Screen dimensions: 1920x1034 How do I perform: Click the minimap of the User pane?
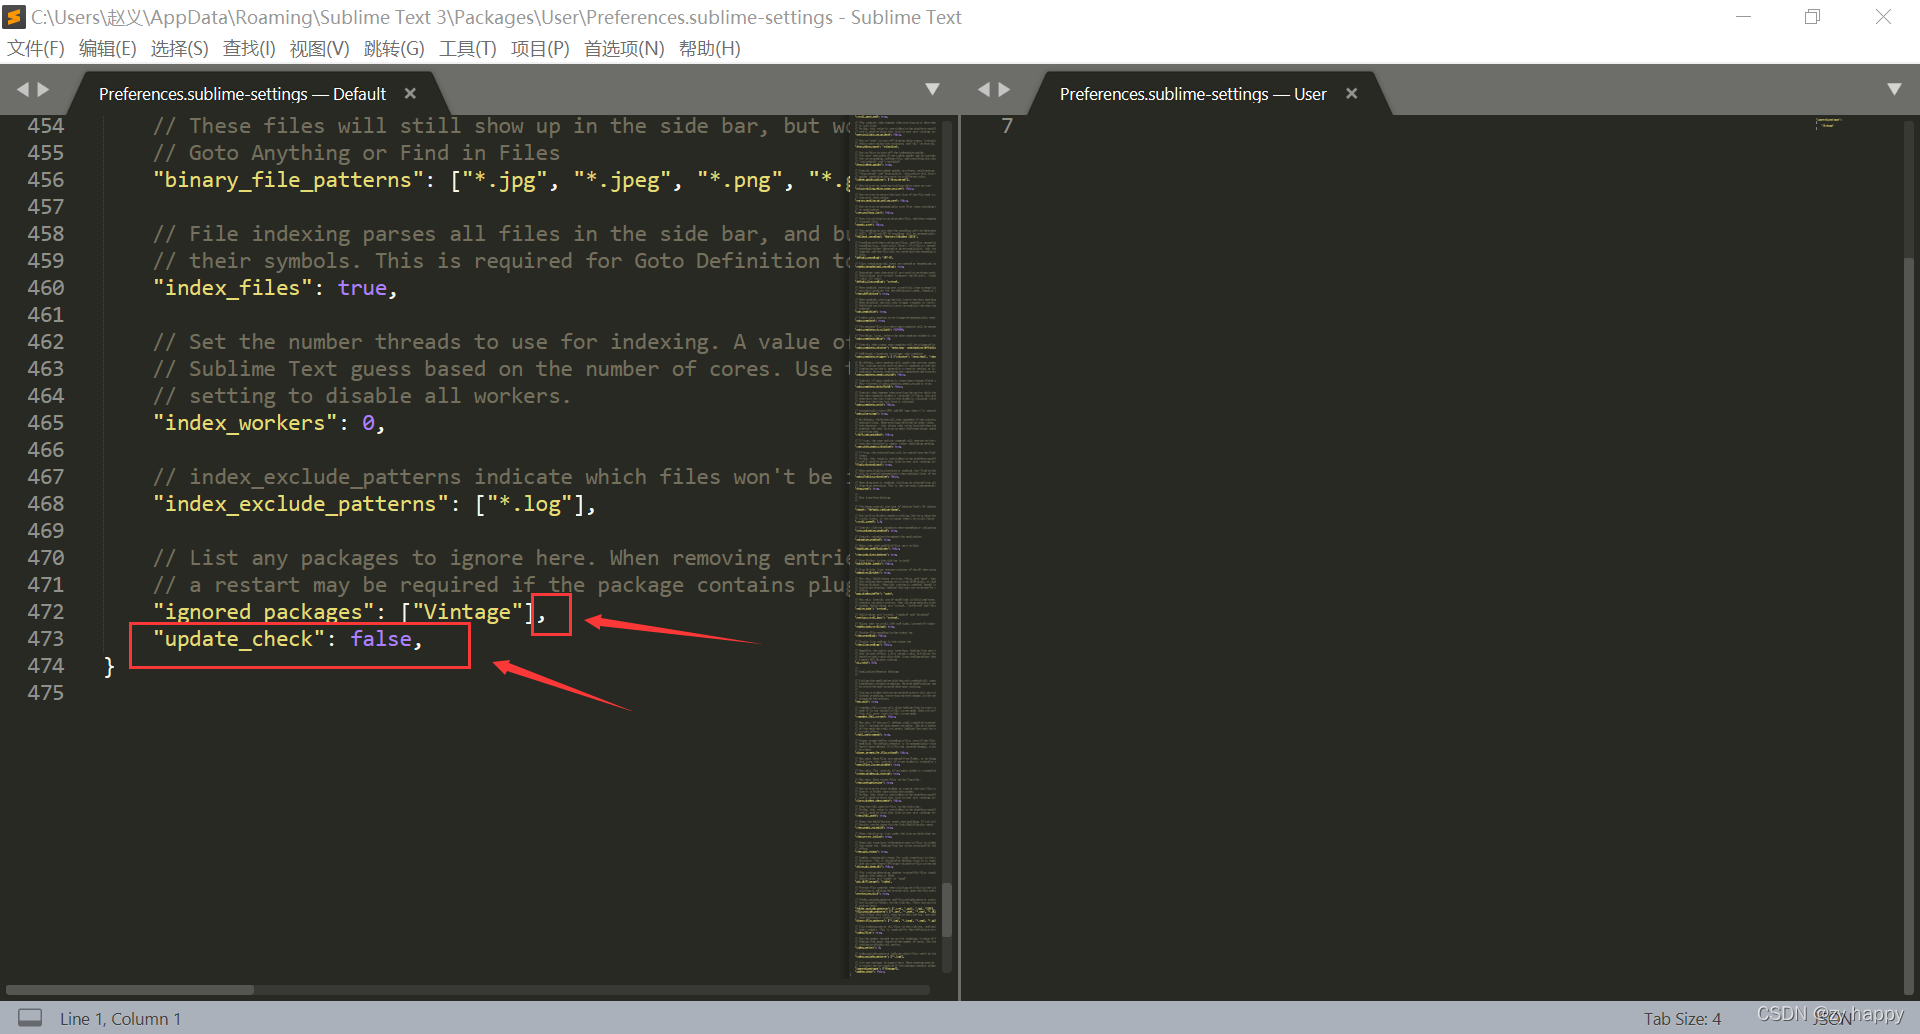(x=1830, y=124)
